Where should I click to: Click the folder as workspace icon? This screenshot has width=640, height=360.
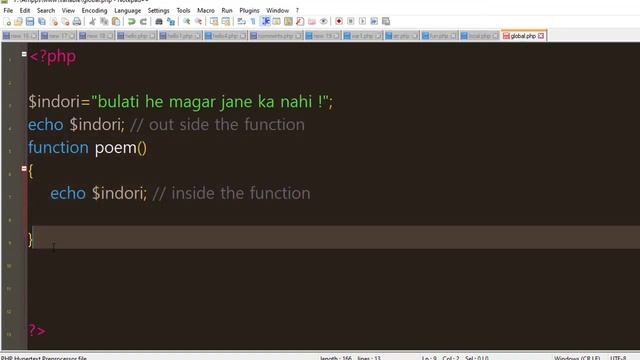[x=312, y=22]
